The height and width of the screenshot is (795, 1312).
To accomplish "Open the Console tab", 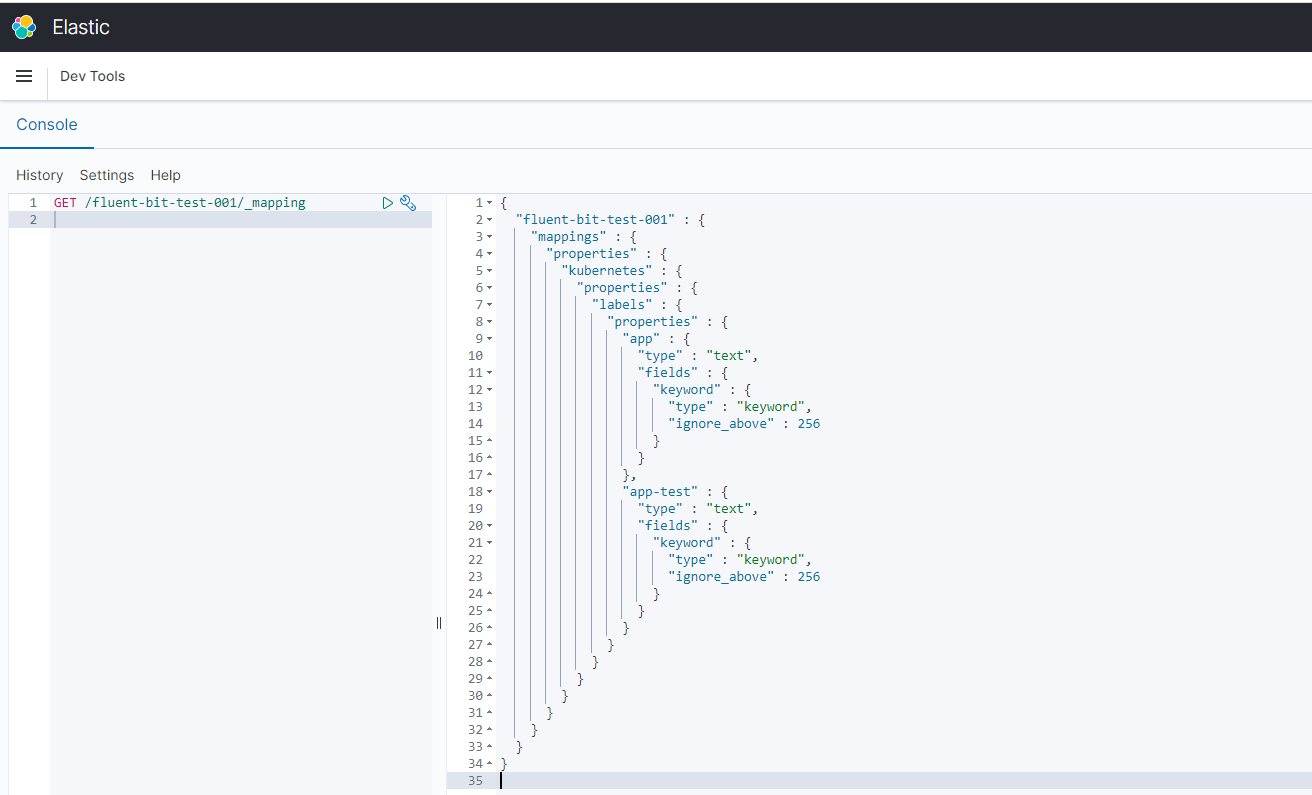I will coord(47,125).
